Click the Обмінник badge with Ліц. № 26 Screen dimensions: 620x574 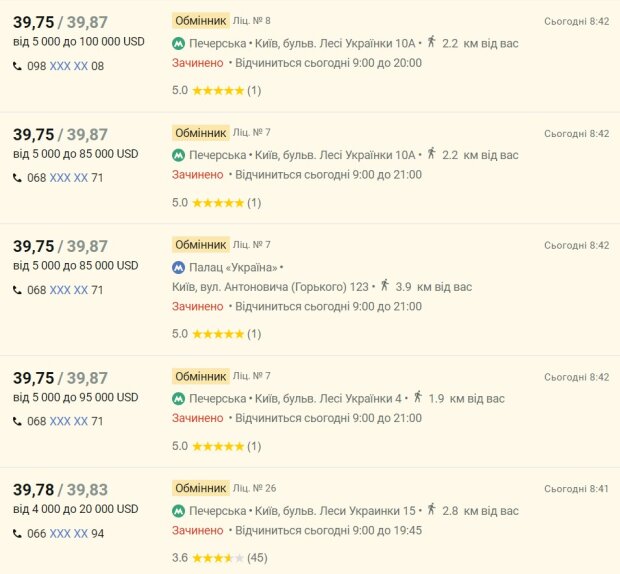tap(200, 488)
